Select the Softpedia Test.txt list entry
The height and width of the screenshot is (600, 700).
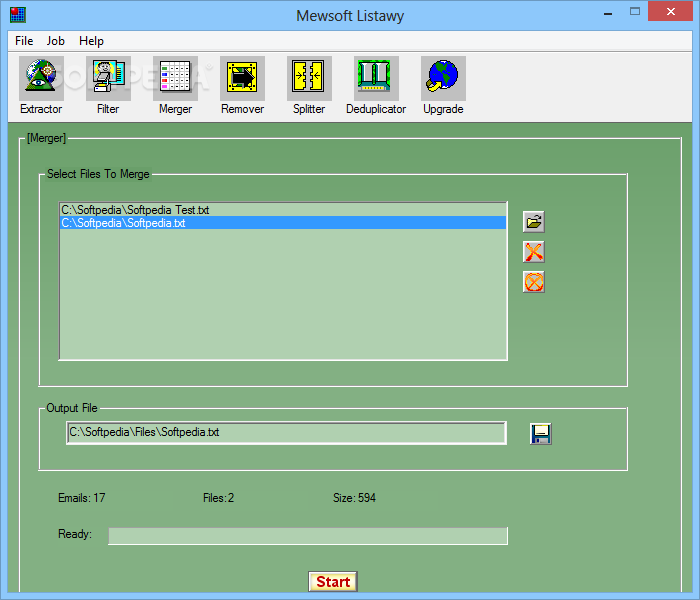pos(283,210)
